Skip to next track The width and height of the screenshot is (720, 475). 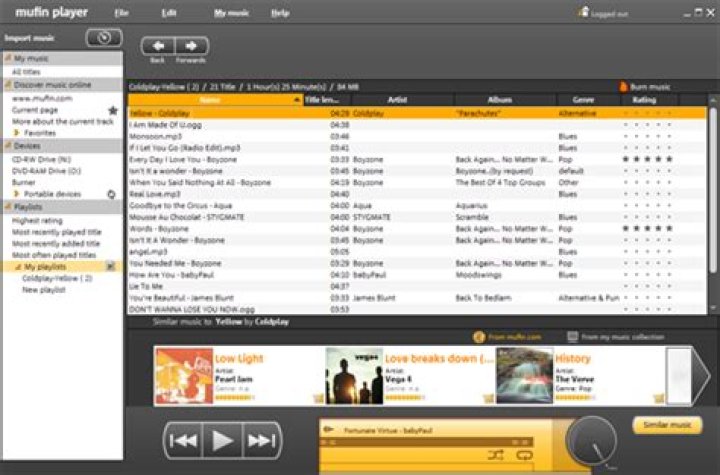coord(261,441)
